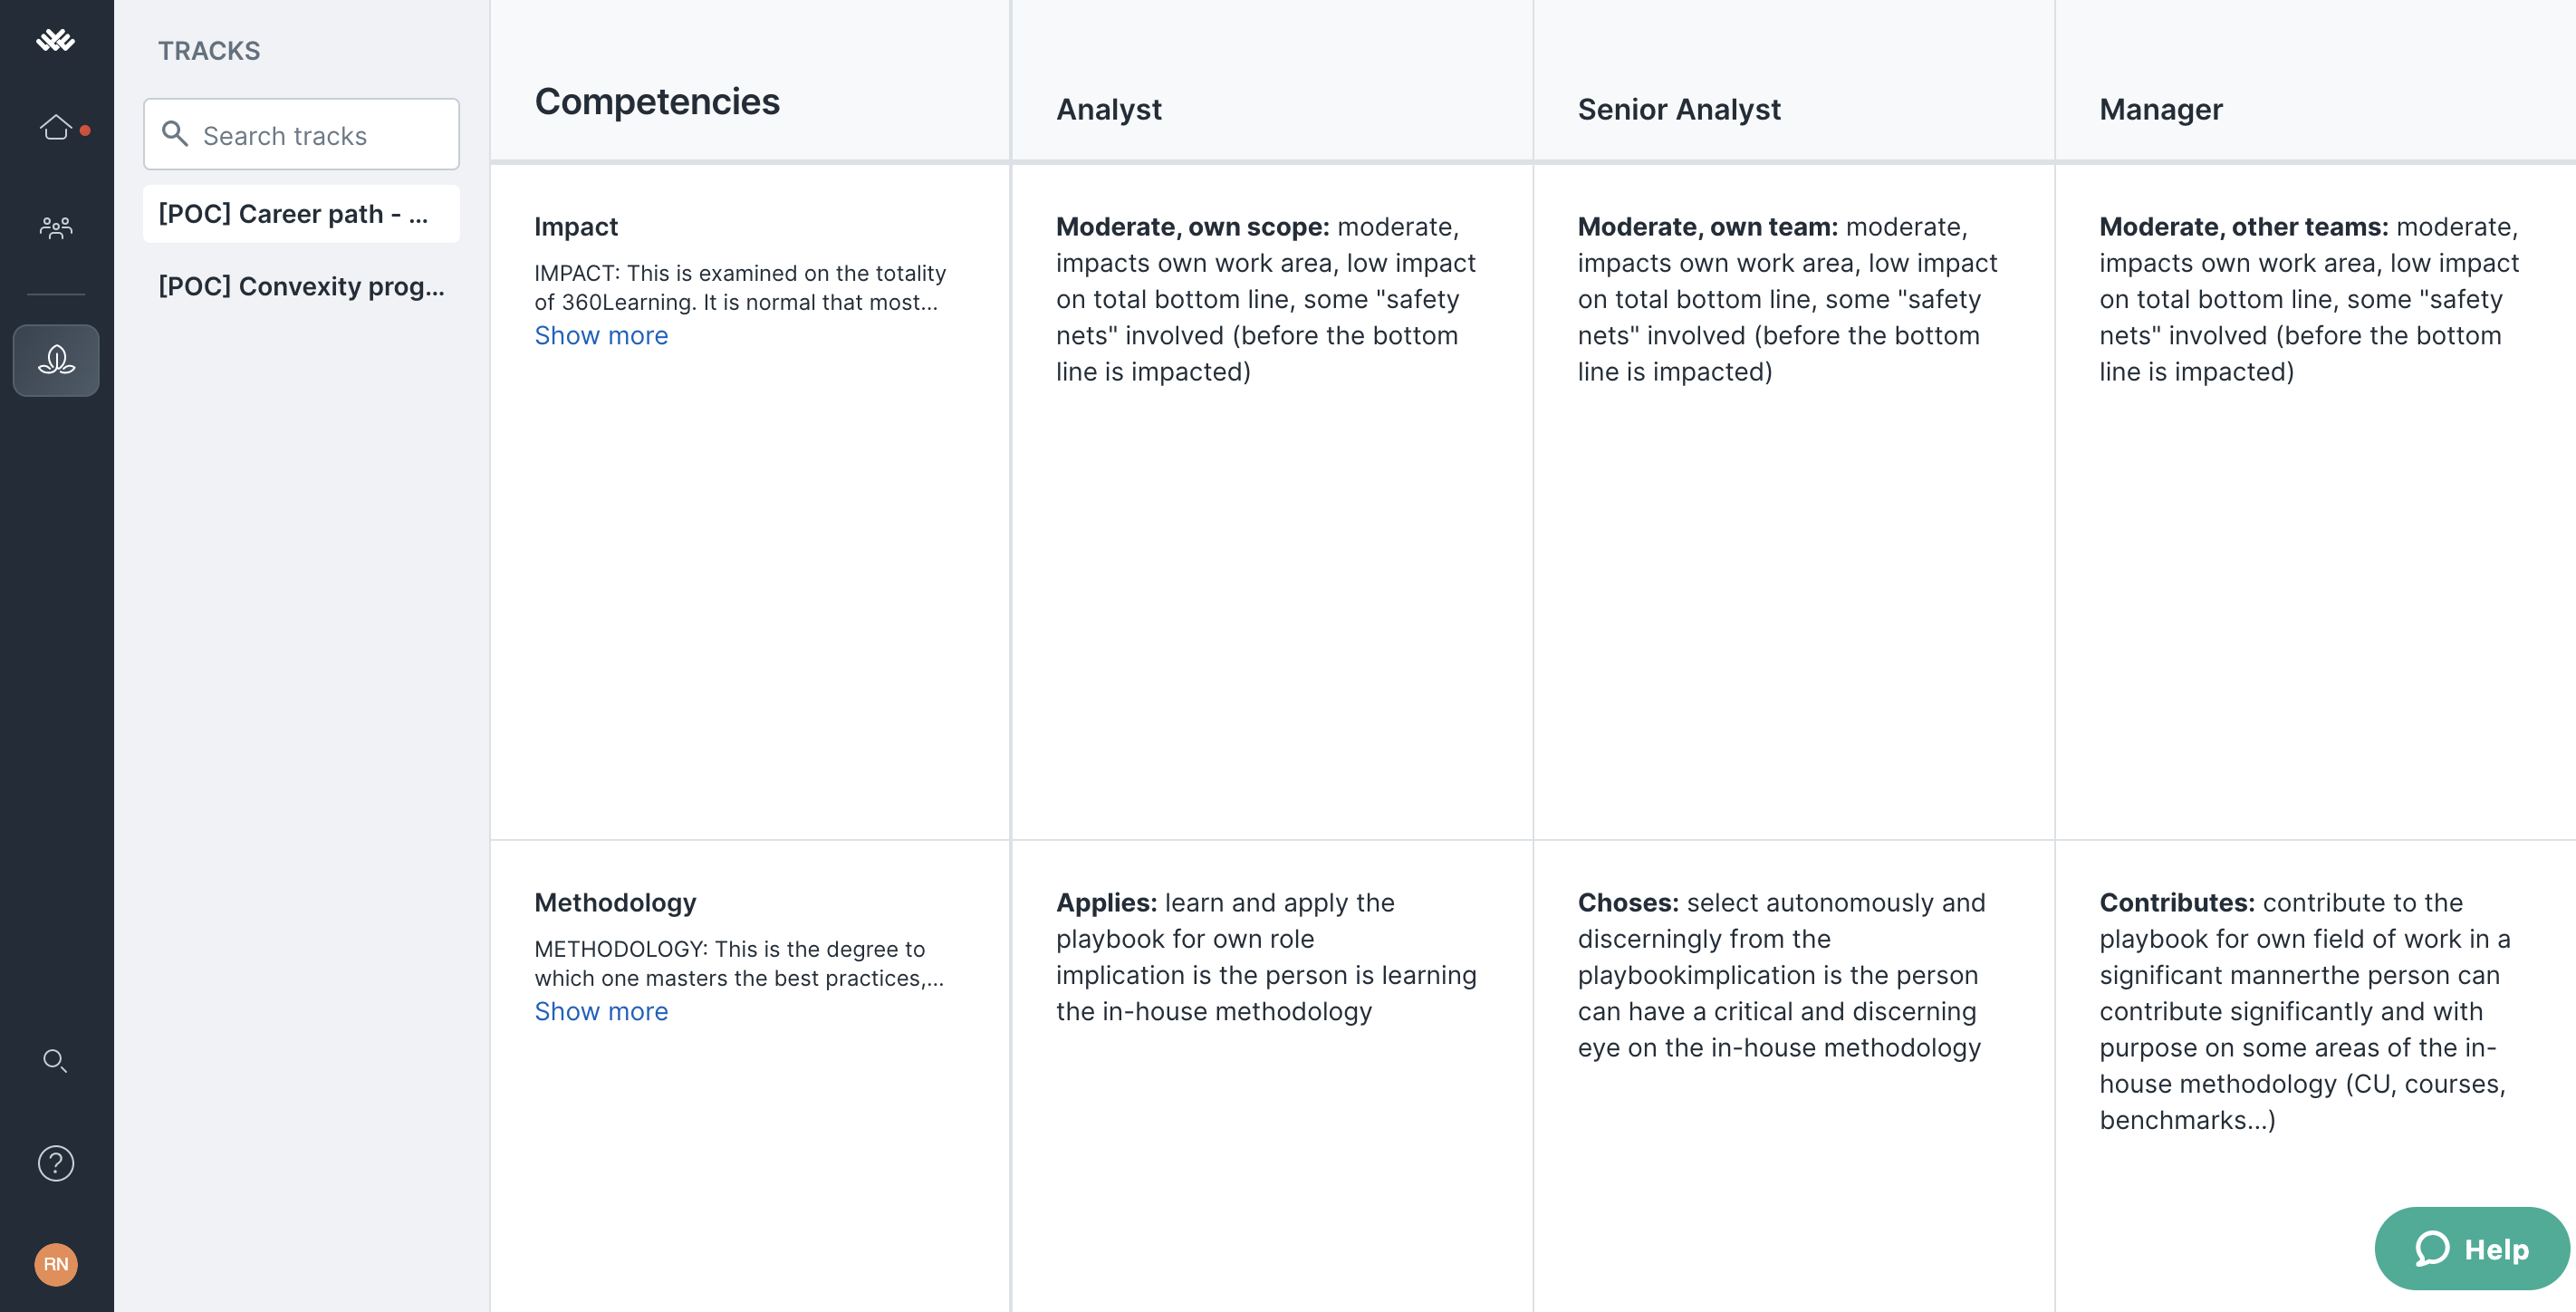This screenshot has width=2576, height=1312.
Task: Click the search icon at bottom-left
Action: pos(57,1059)
